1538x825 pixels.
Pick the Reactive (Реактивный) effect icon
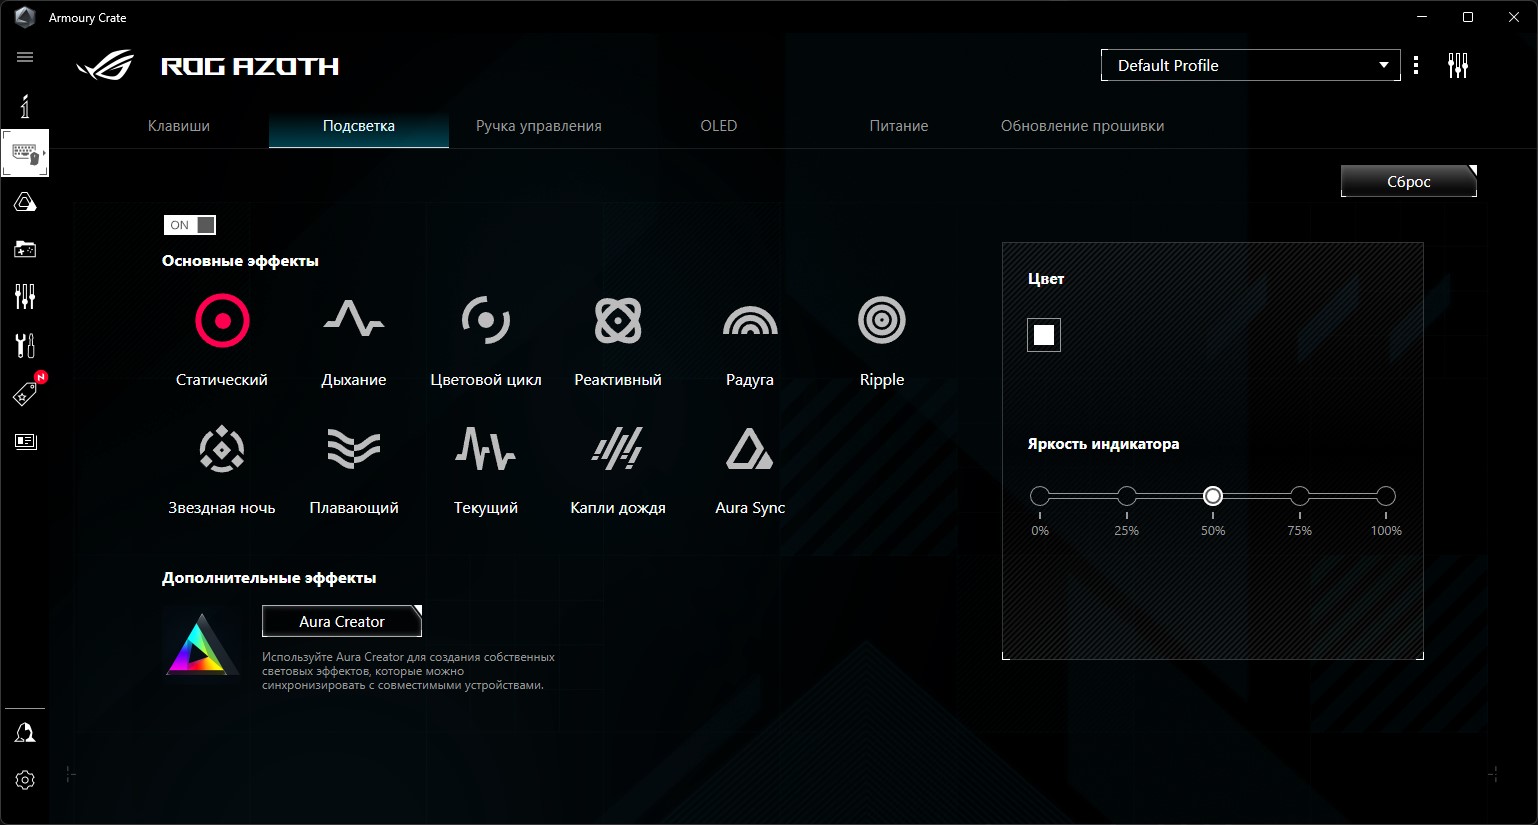(x=618, y=320)
